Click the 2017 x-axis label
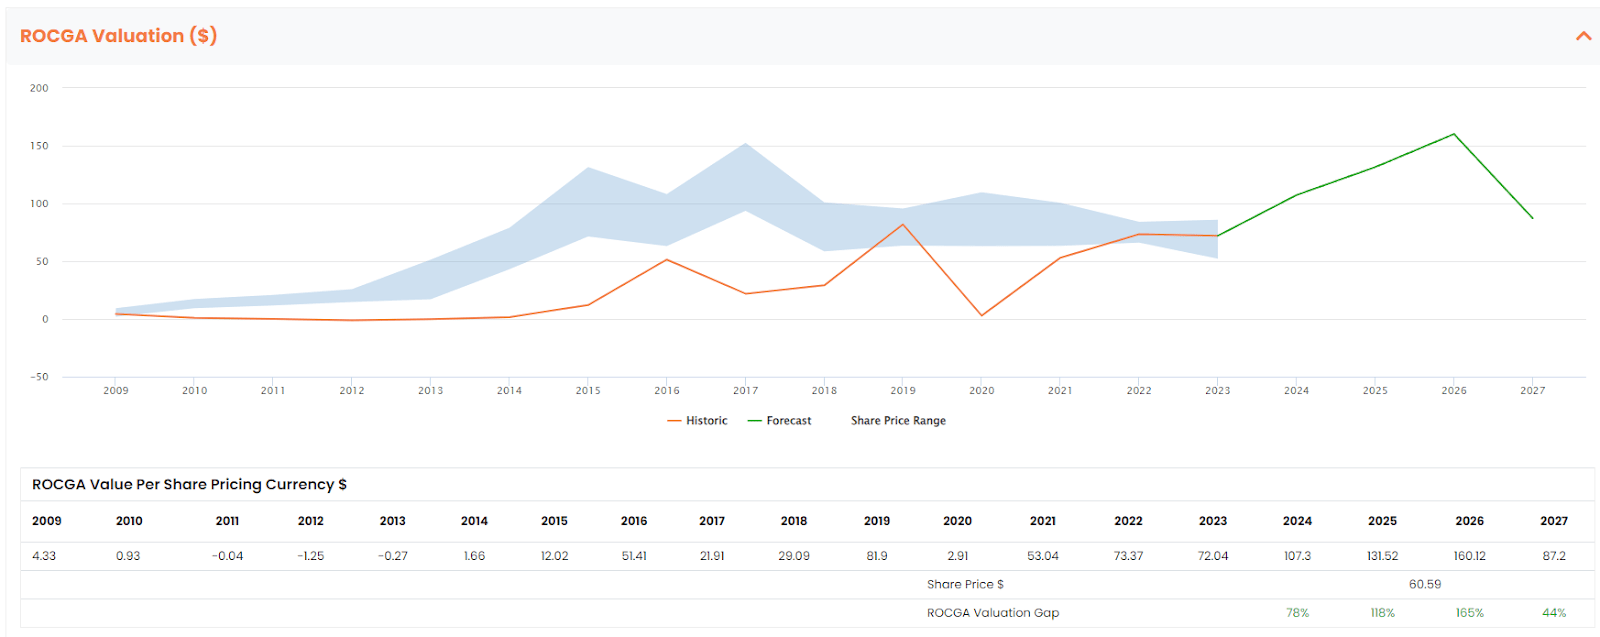 coord(745,391)
